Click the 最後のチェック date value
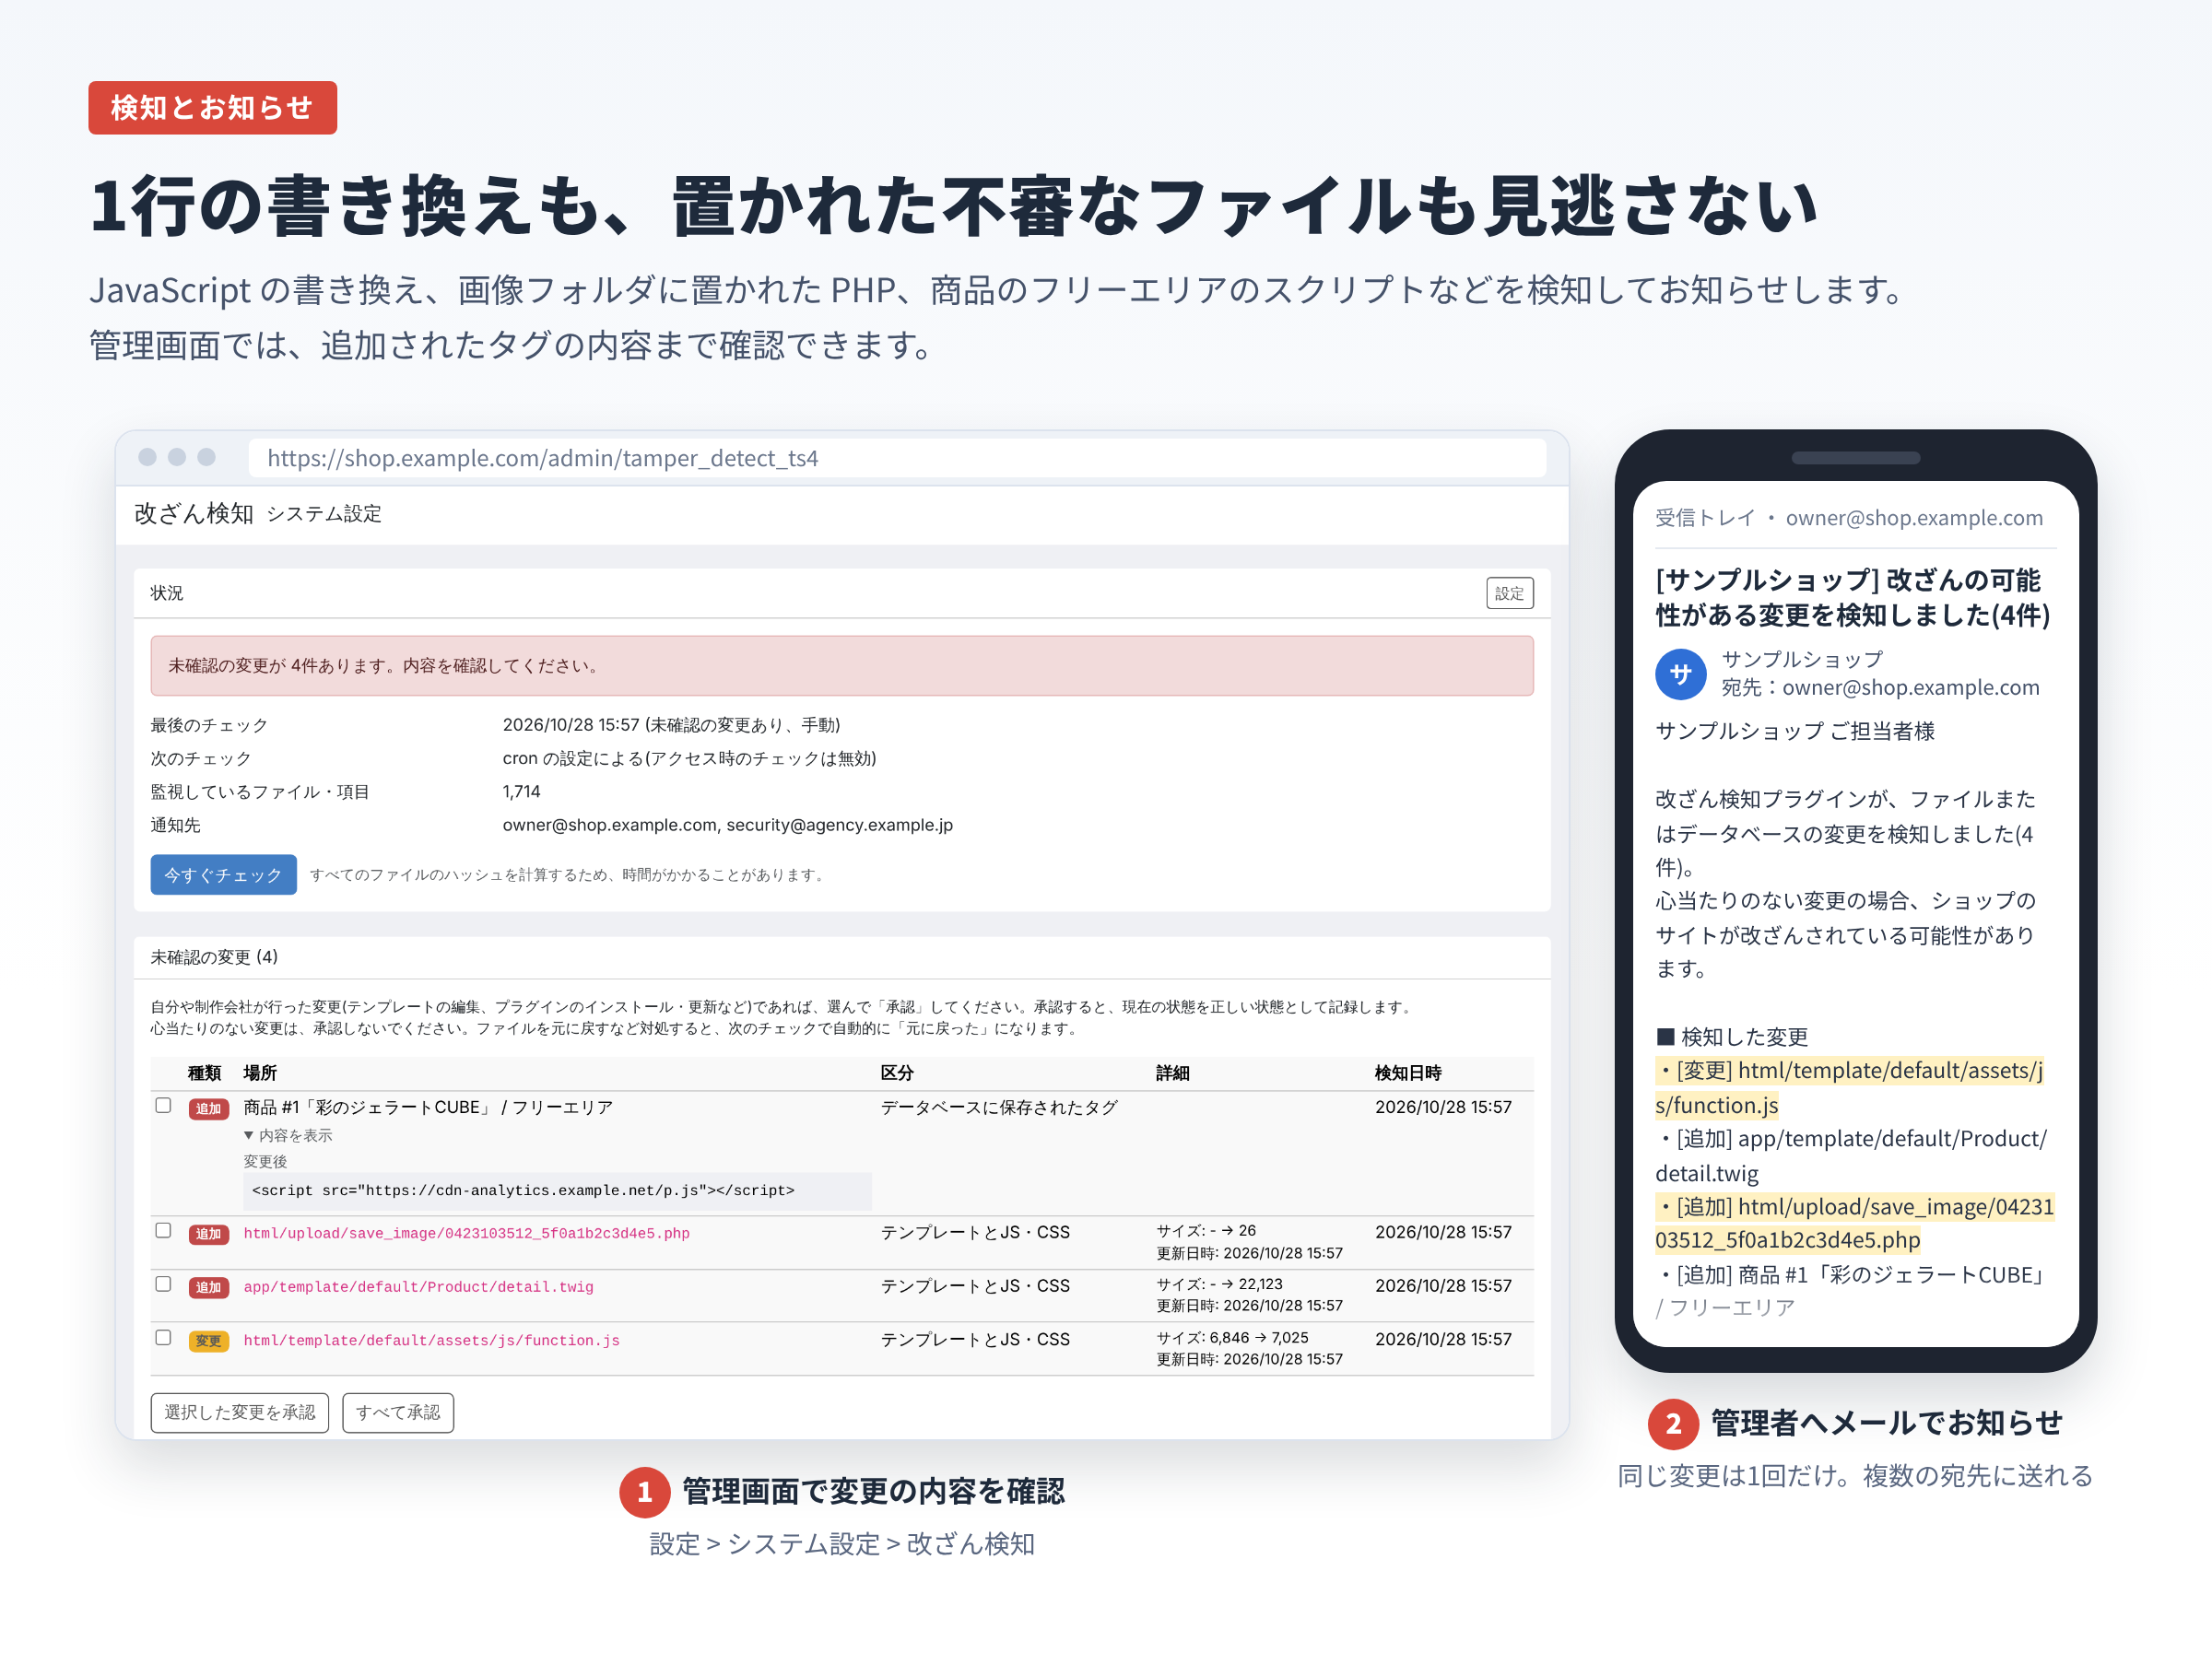This screenshot has width=2212, height=1653. [x=671, y=724]
